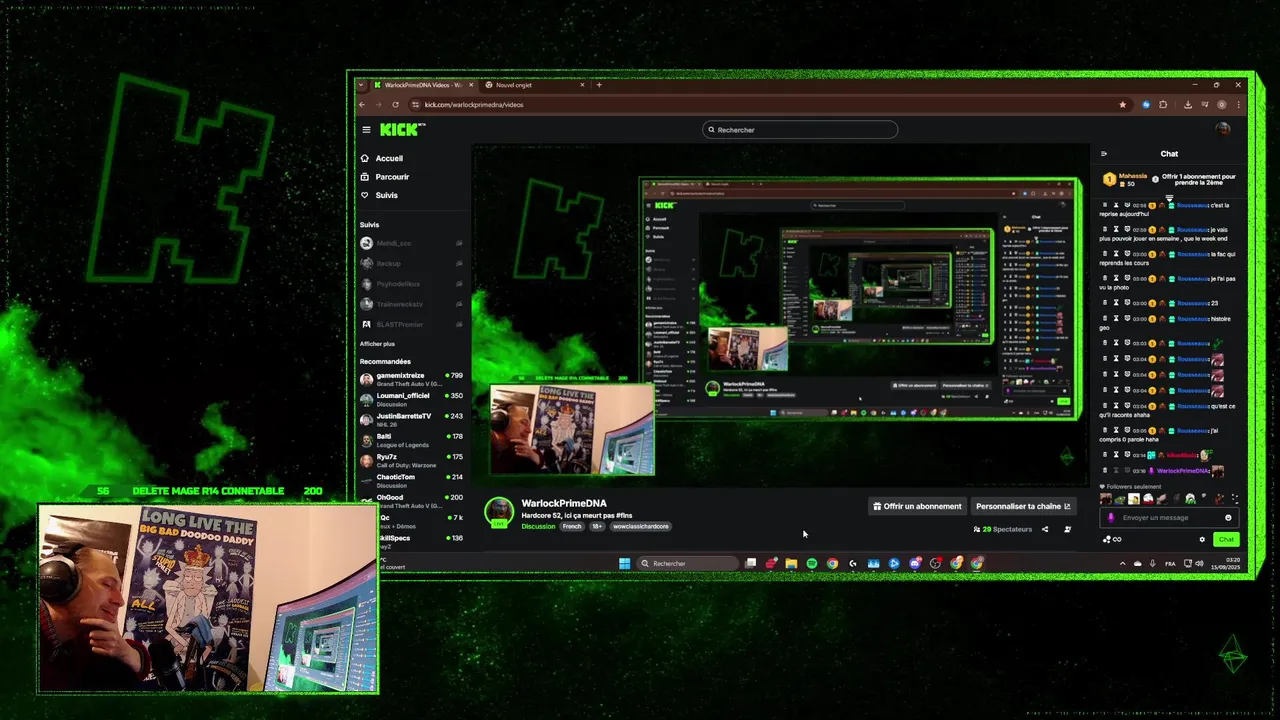
Task: Open the browser extensions puzzle icon
Action: point(1163,104)
